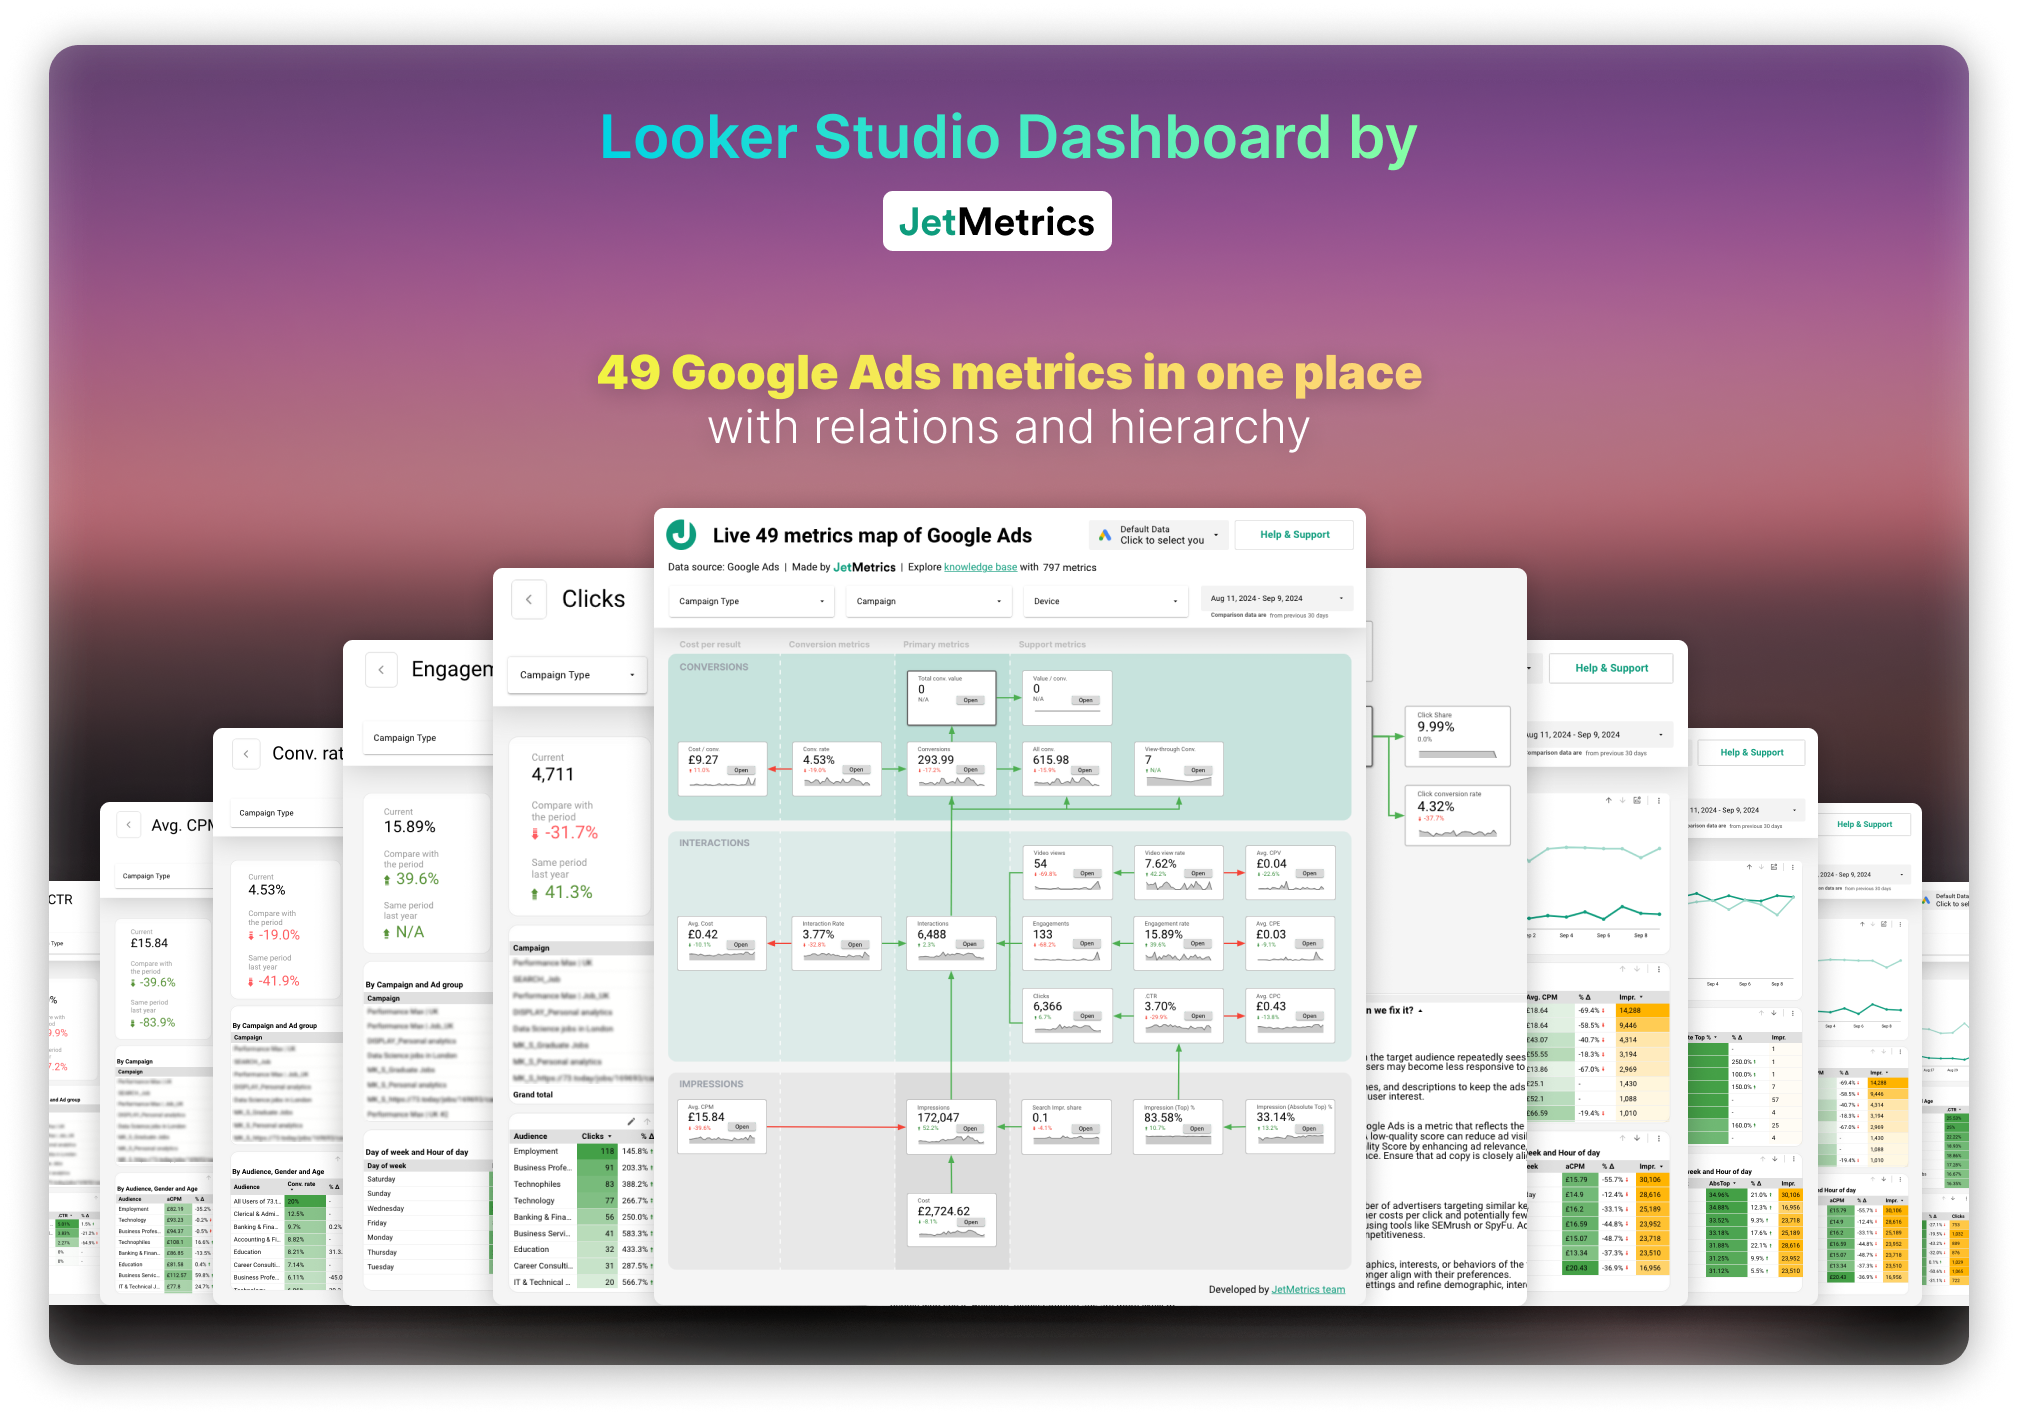Go back using the arrow on the Avg. CPM page
The image size is (2018, 1418).
pos(129,825)
